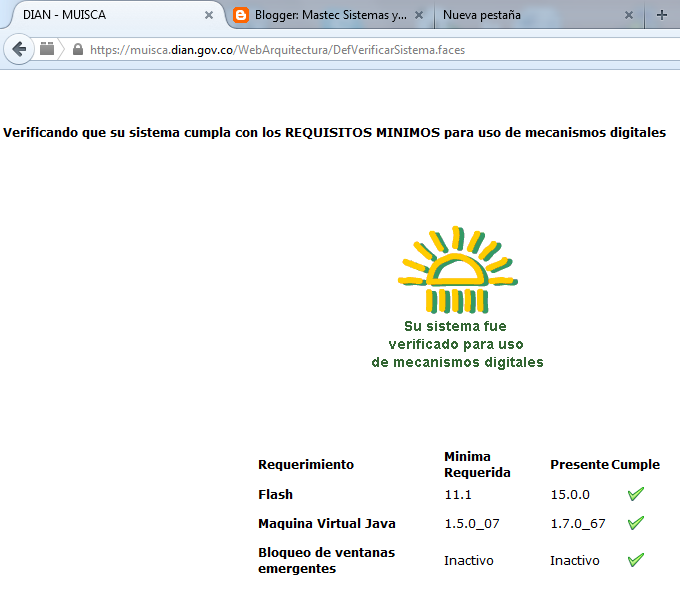Click the padlock security icon
Viewport: 680px width, 605px height.
(x=78, y=49)
